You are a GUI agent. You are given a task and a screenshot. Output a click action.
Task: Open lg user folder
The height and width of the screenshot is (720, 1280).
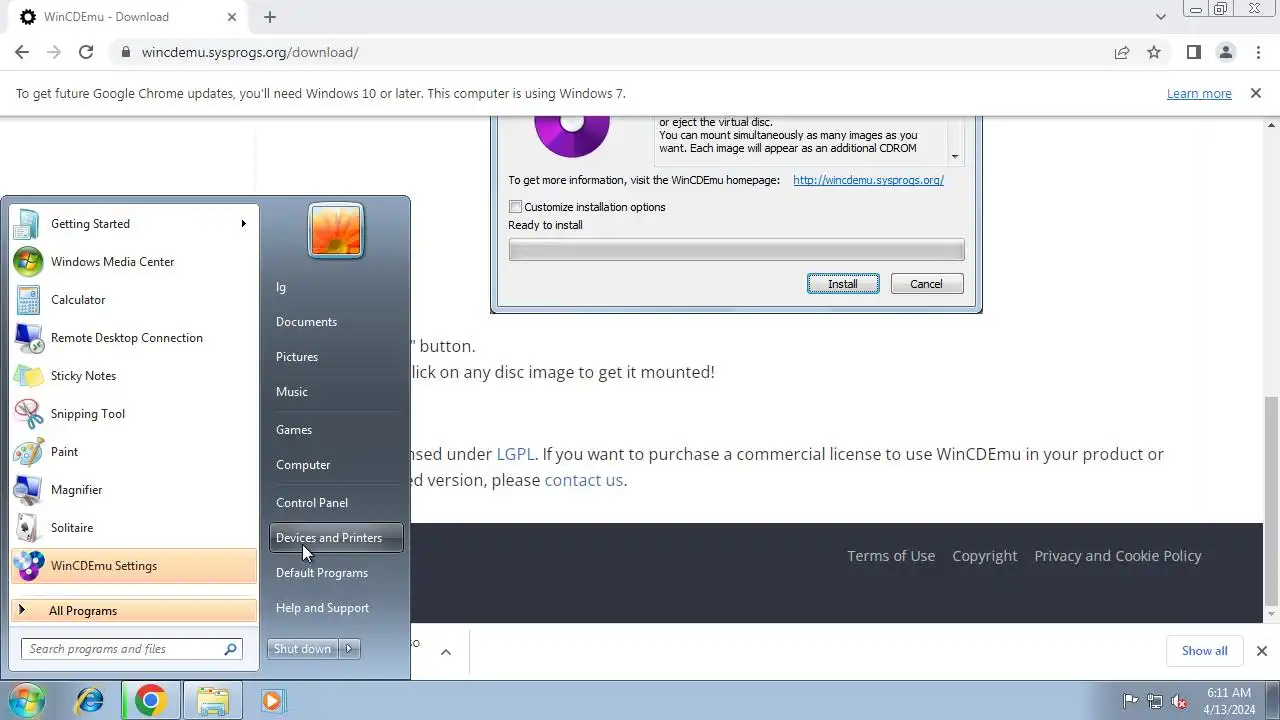tap(281, 287)
